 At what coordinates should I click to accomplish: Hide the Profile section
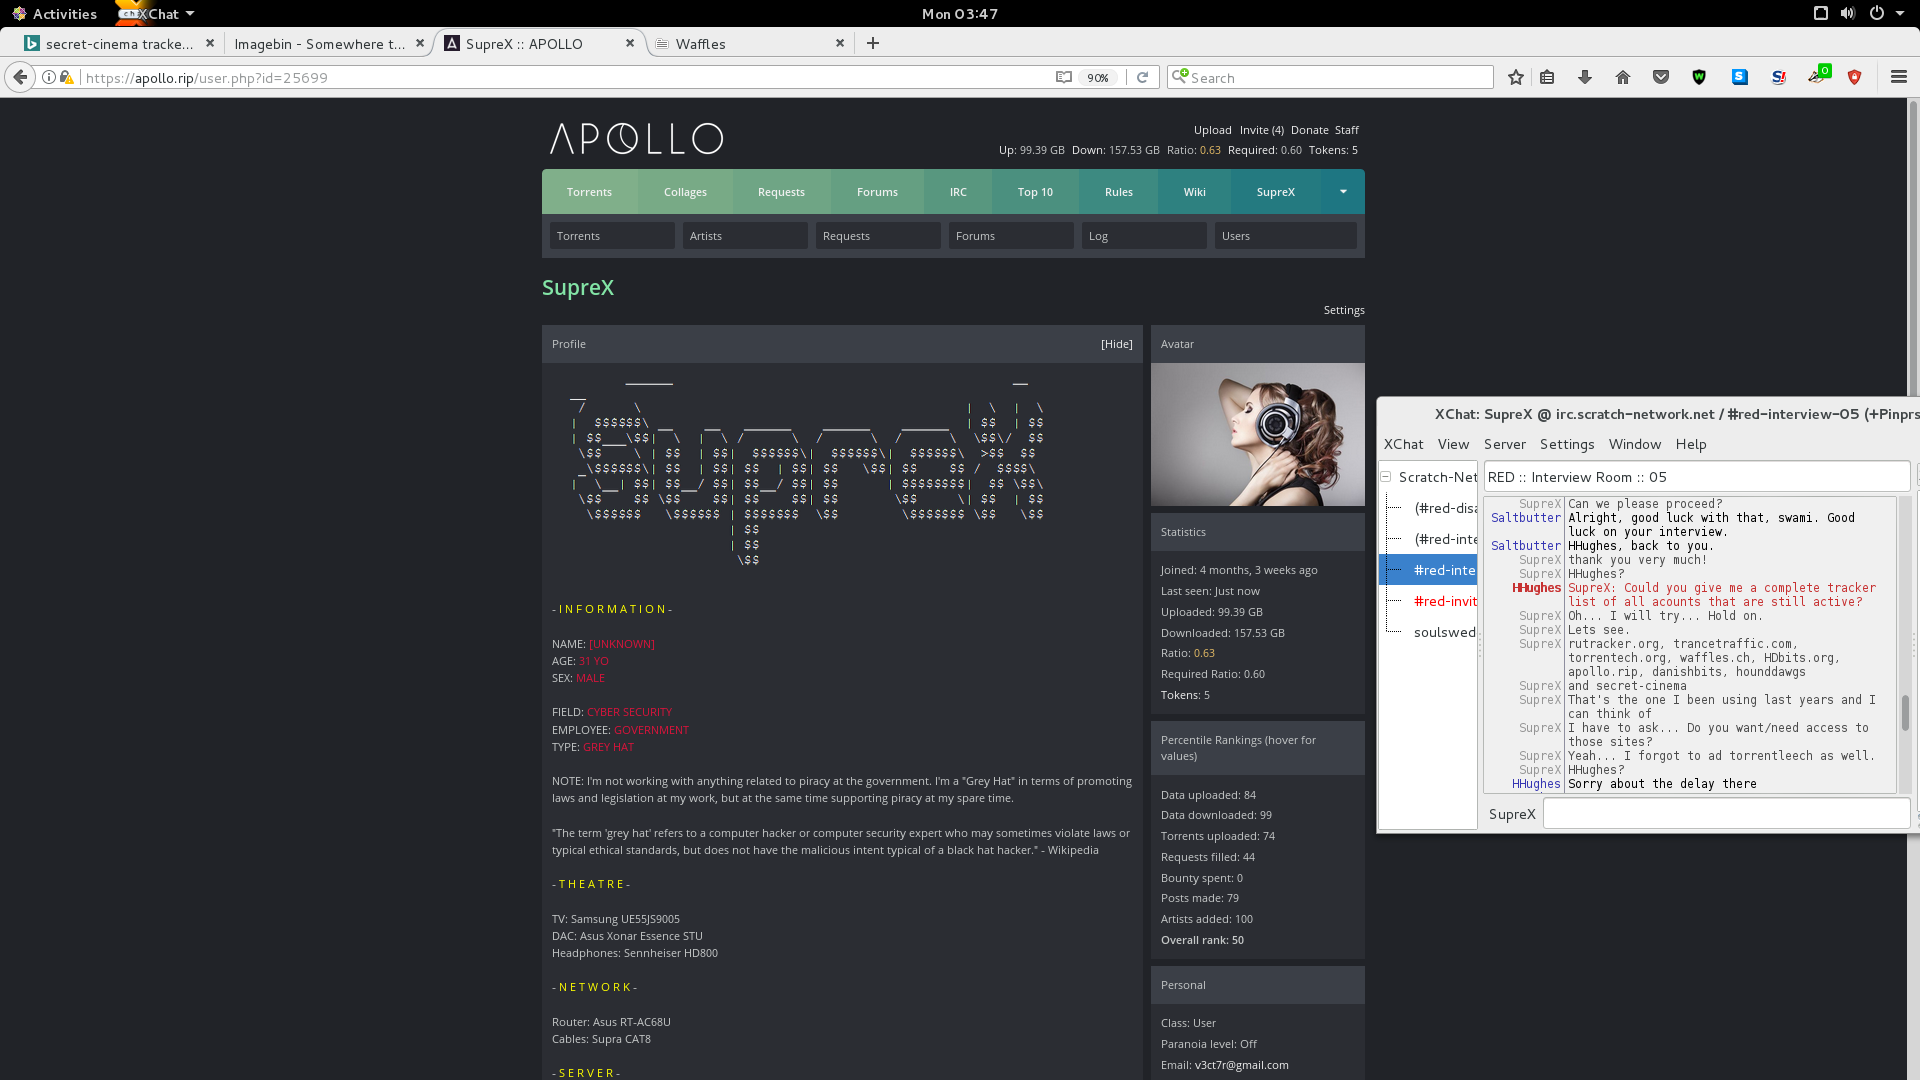coord(1116,344)
